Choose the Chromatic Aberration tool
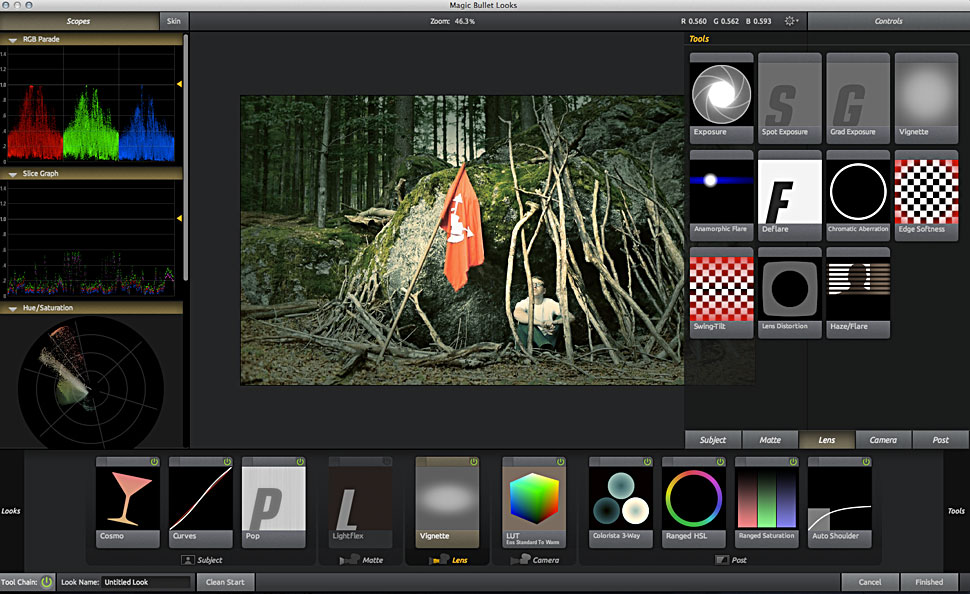This screenshot has width=970, height=594. 857,193
